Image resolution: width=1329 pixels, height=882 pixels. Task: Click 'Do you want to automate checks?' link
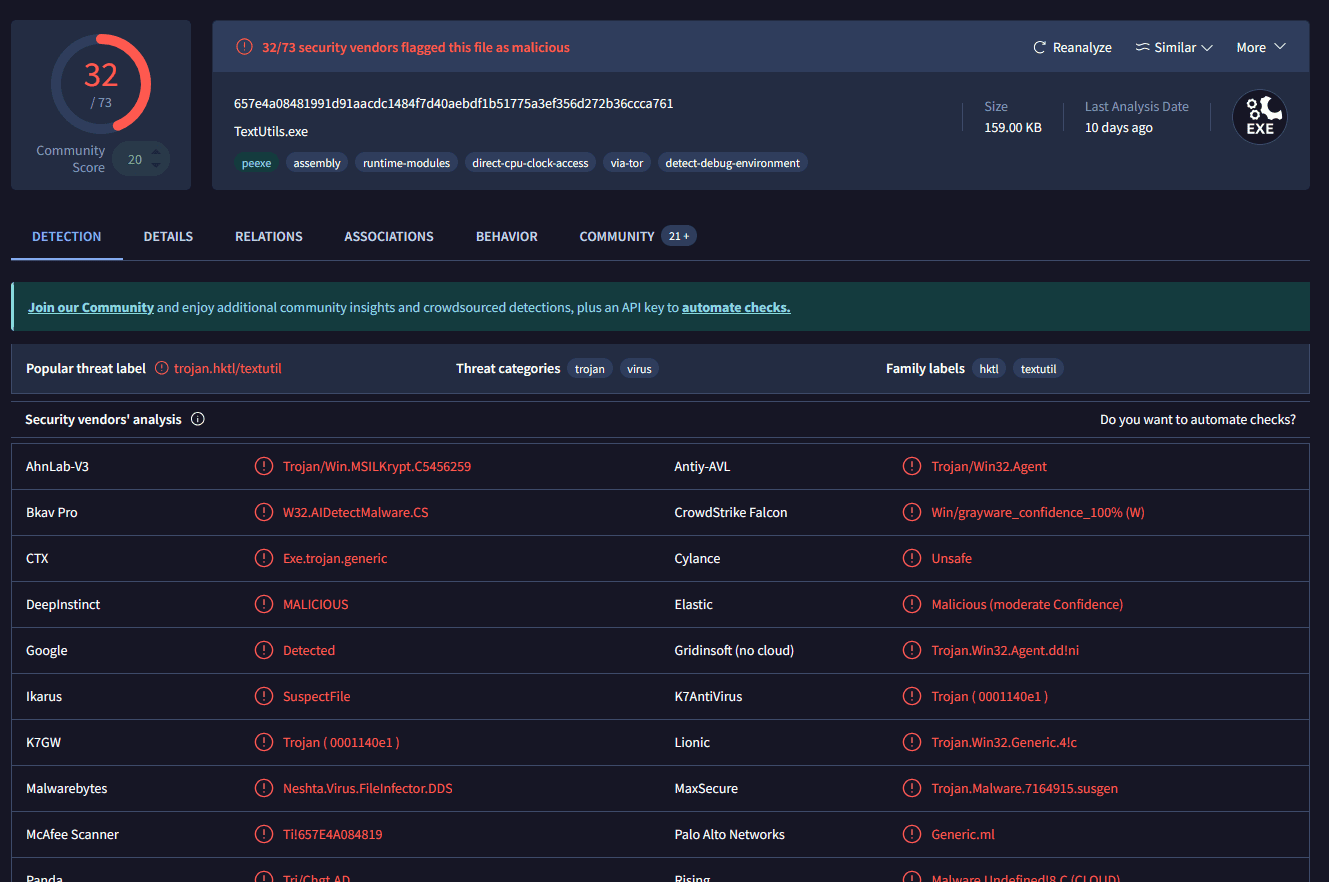point(1197,419)
